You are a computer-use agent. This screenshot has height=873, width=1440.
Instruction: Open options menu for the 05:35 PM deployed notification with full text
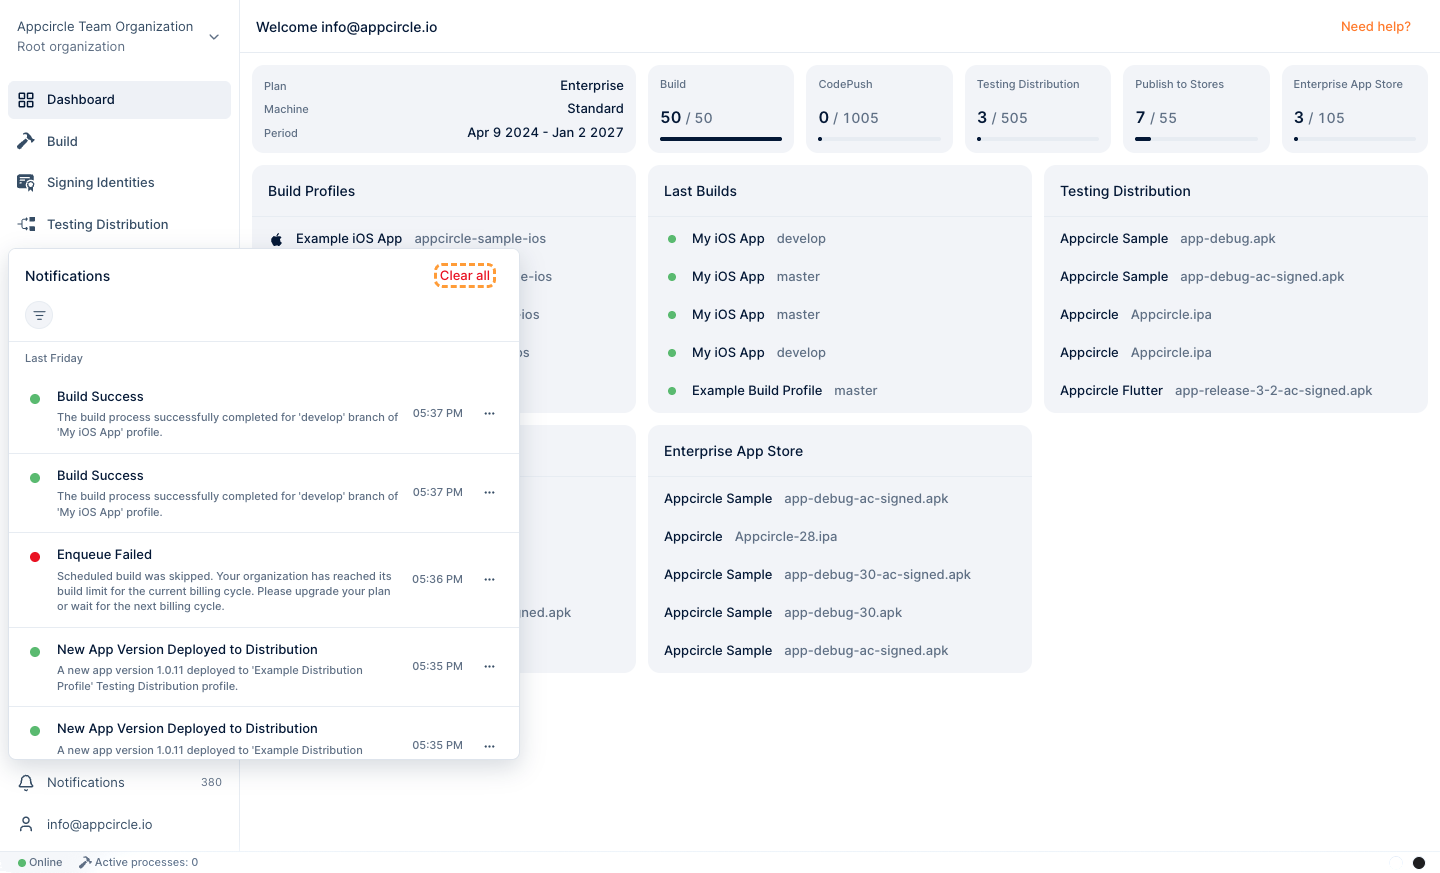(490, 666)
